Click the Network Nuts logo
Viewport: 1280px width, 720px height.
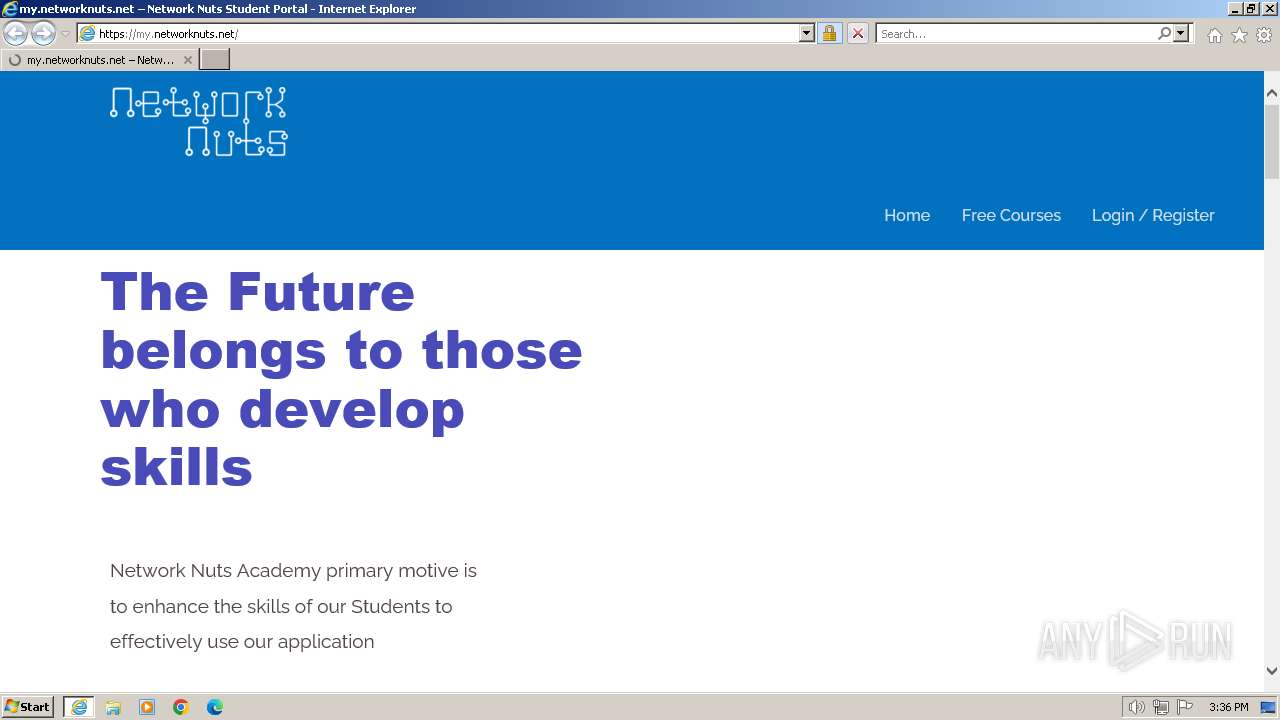coord(198,122)
